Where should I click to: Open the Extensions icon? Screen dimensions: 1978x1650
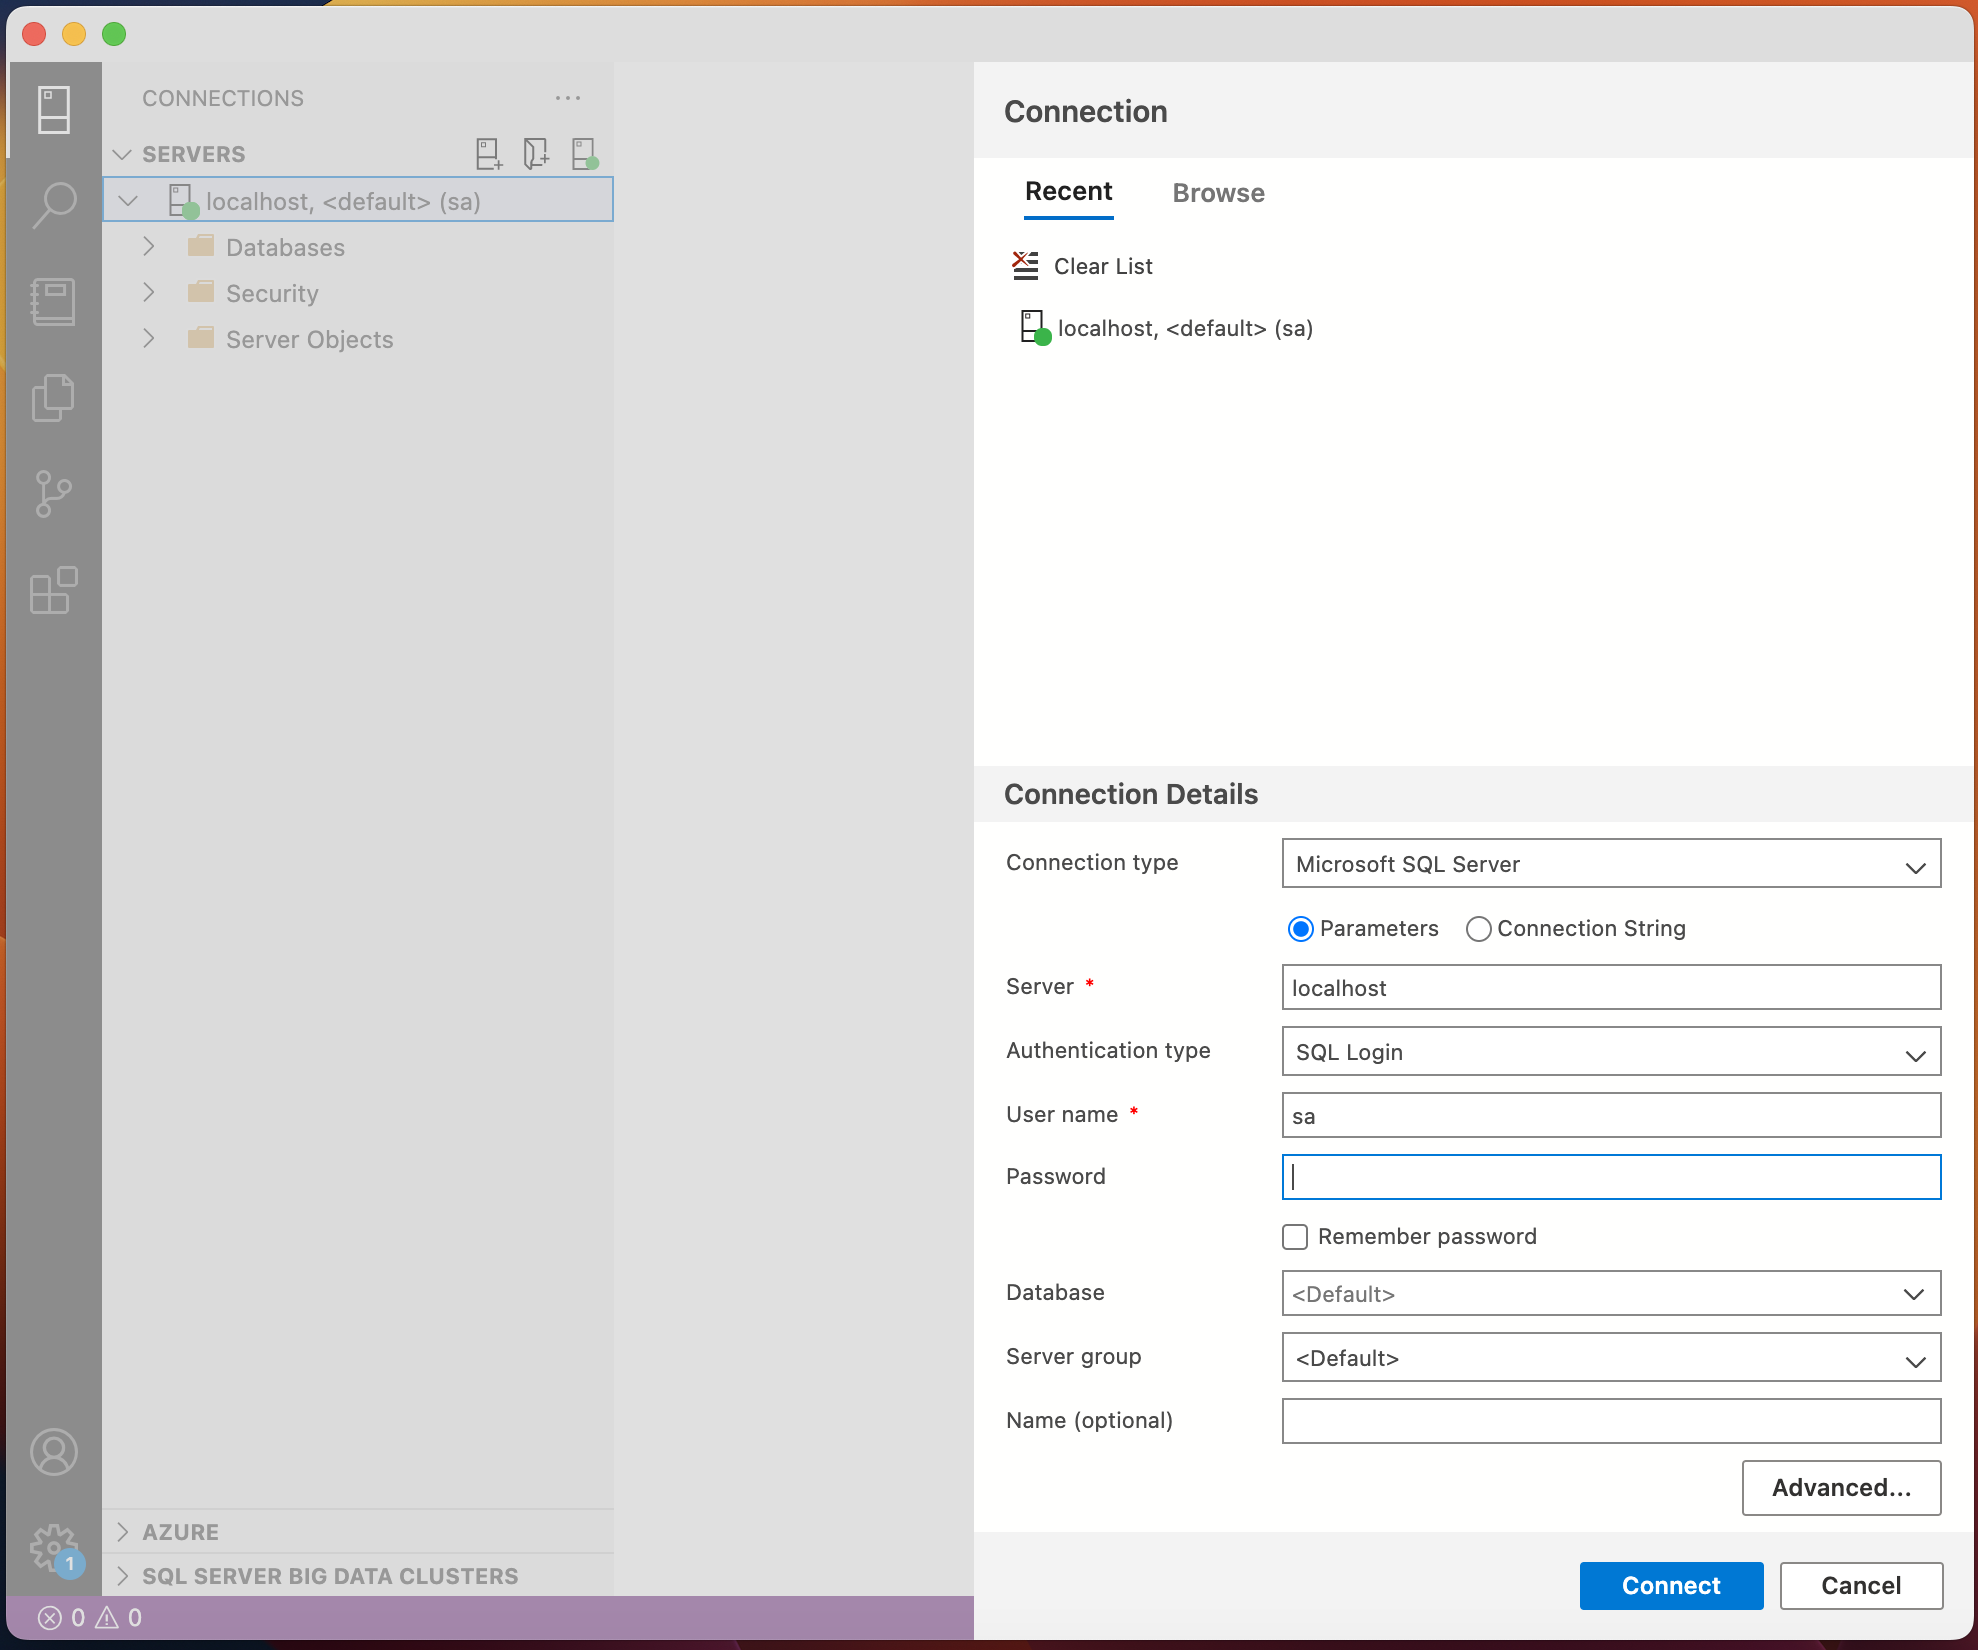pyautogui.click(x=54, y=590)
